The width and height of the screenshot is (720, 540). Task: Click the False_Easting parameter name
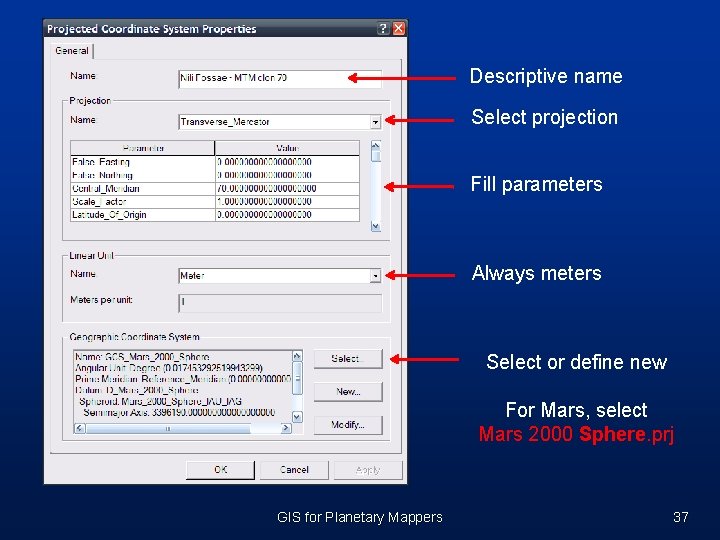pyautogui.click(x=101, y=162)
